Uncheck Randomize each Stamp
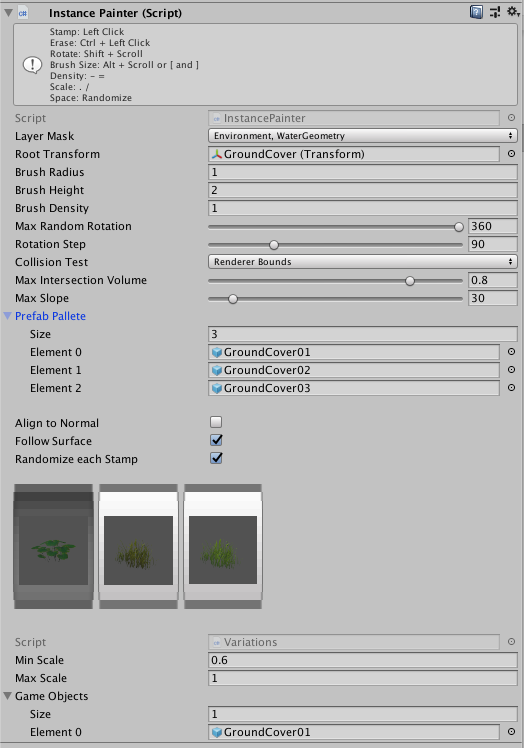 216,458
